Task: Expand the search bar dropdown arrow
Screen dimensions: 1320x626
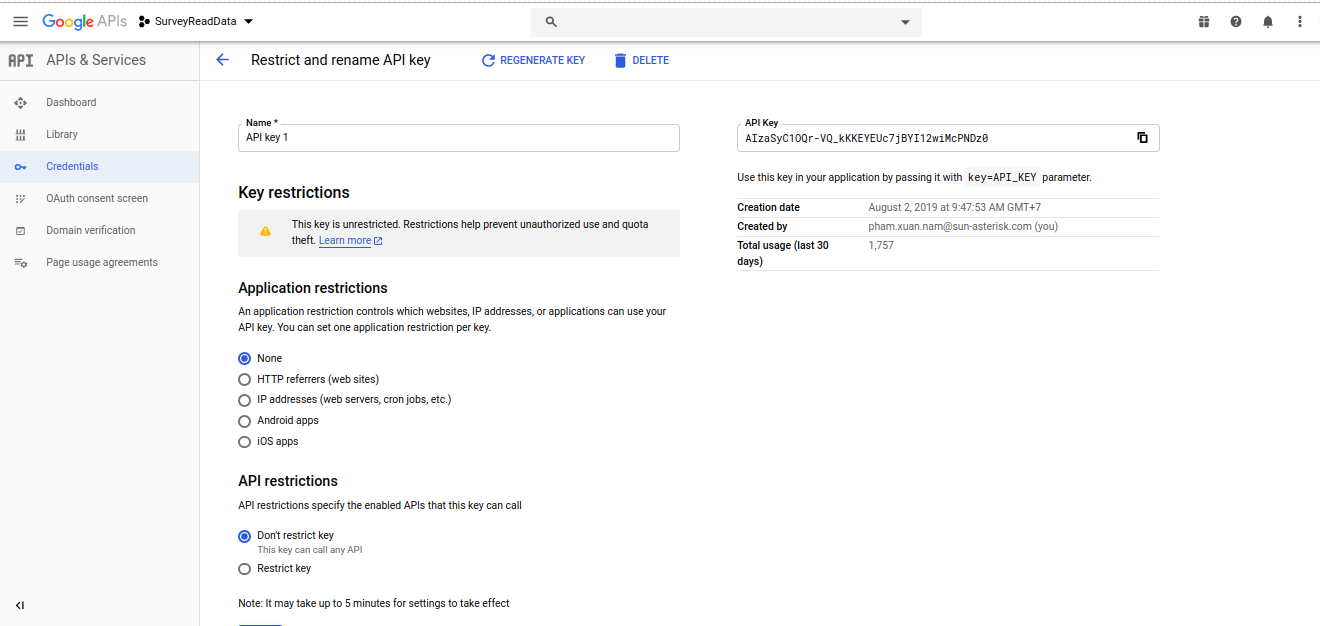Action: tap(905, 22)
